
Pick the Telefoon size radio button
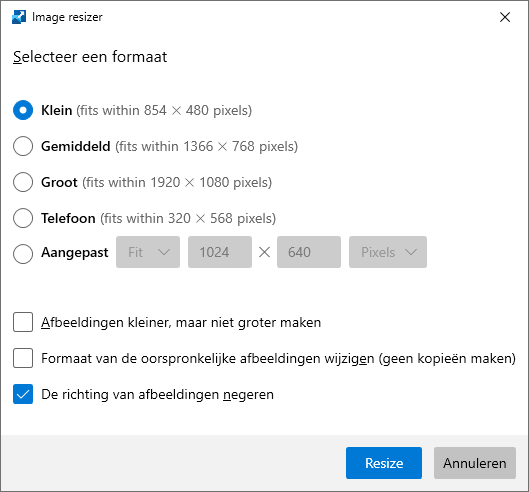click(23, 218)
